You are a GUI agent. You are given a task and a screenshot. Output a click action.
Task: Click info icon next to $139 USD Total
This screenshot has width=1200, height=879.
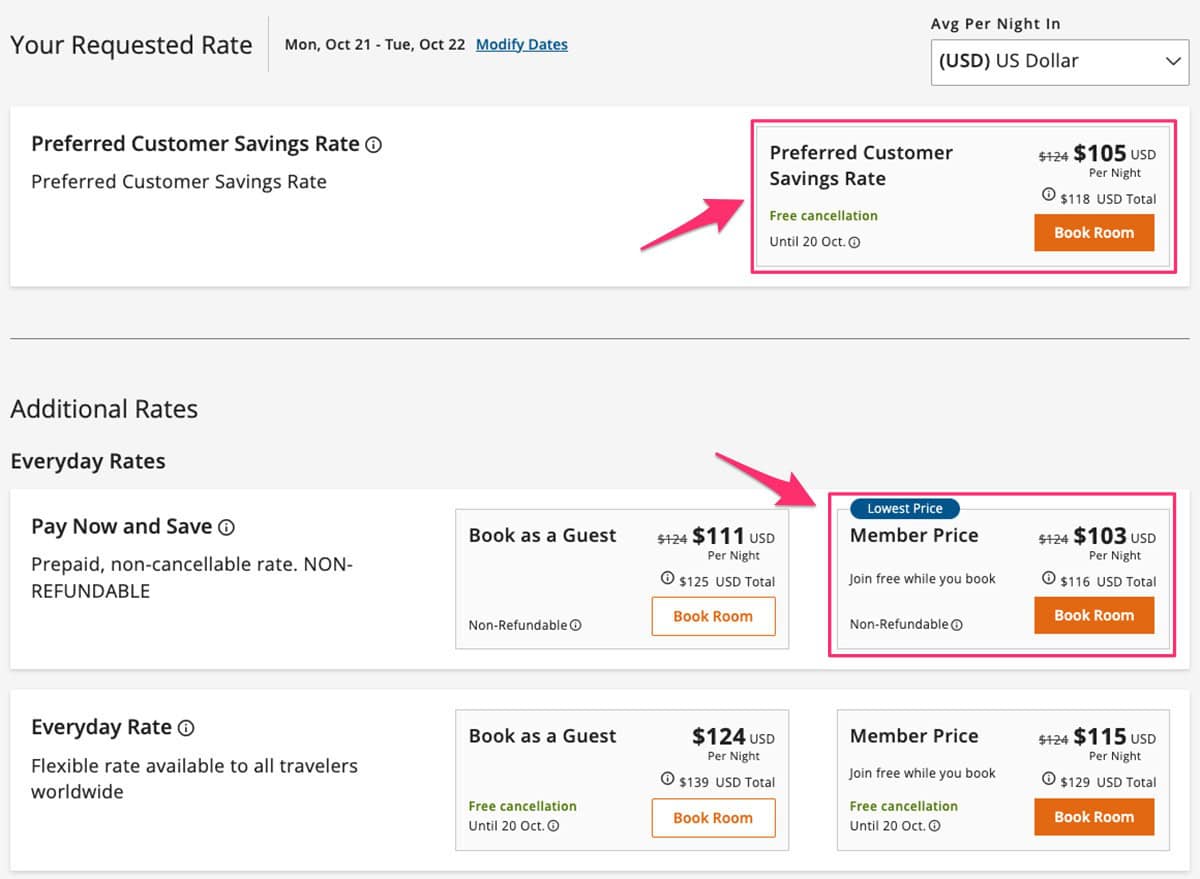point(667,780)
